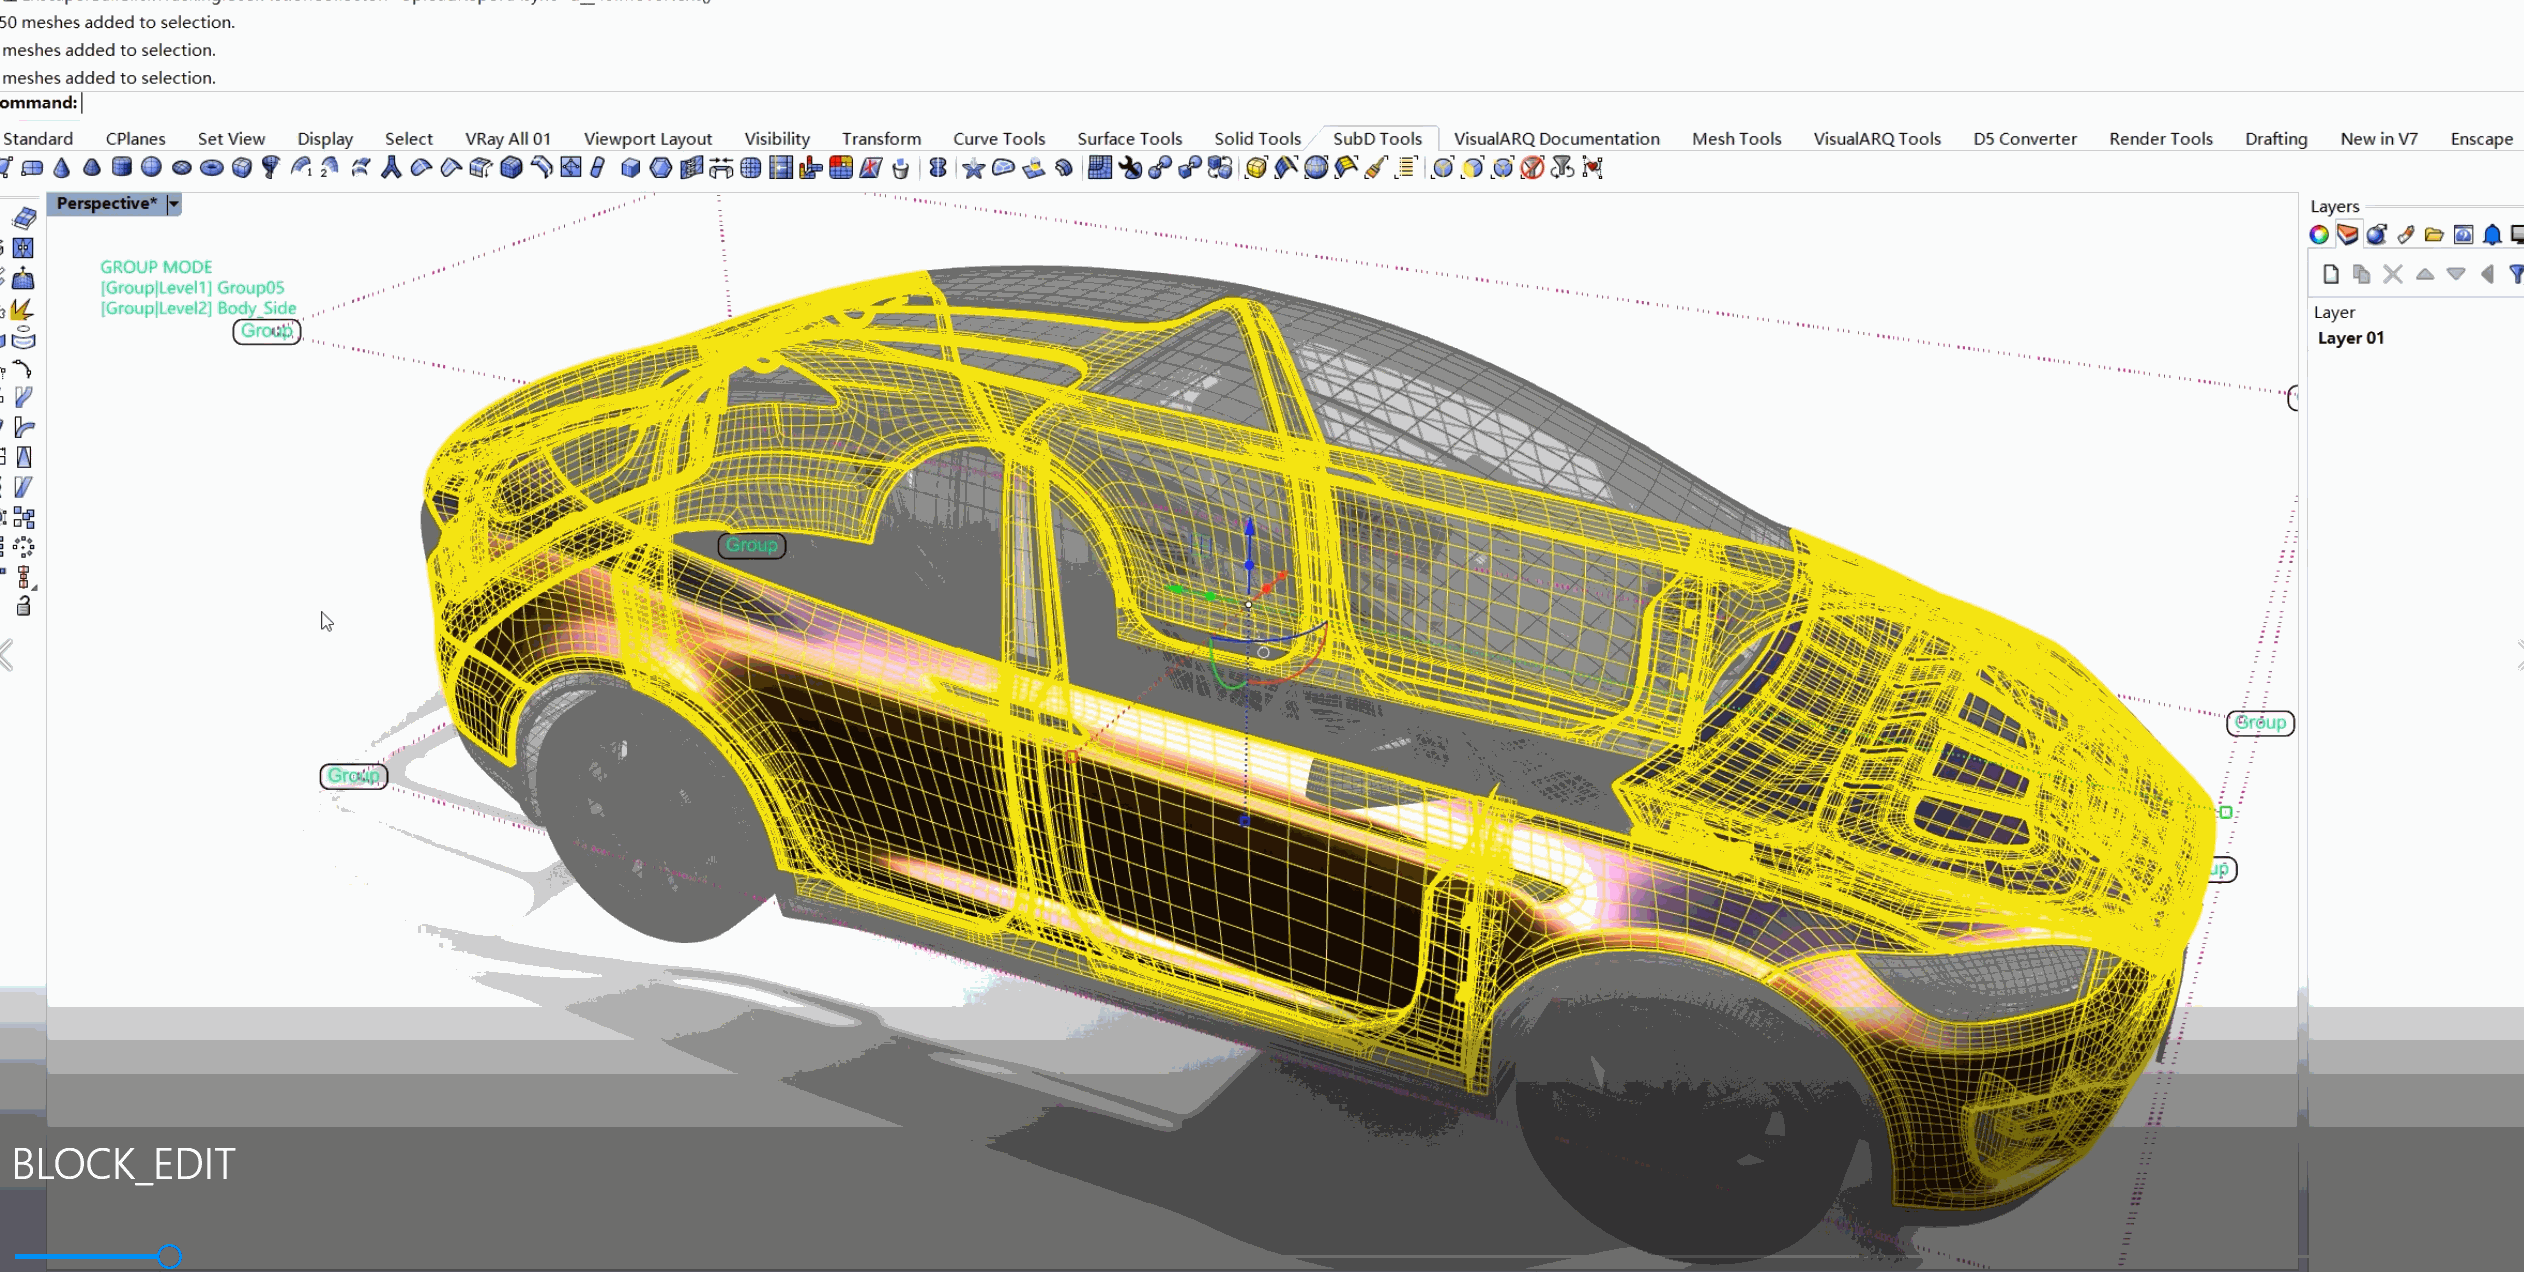Image resolution: width=2524 pixels, height=1272 pixels.
Task: Click the funnel filter icon in Layers panel
Action: (2516, 274)
